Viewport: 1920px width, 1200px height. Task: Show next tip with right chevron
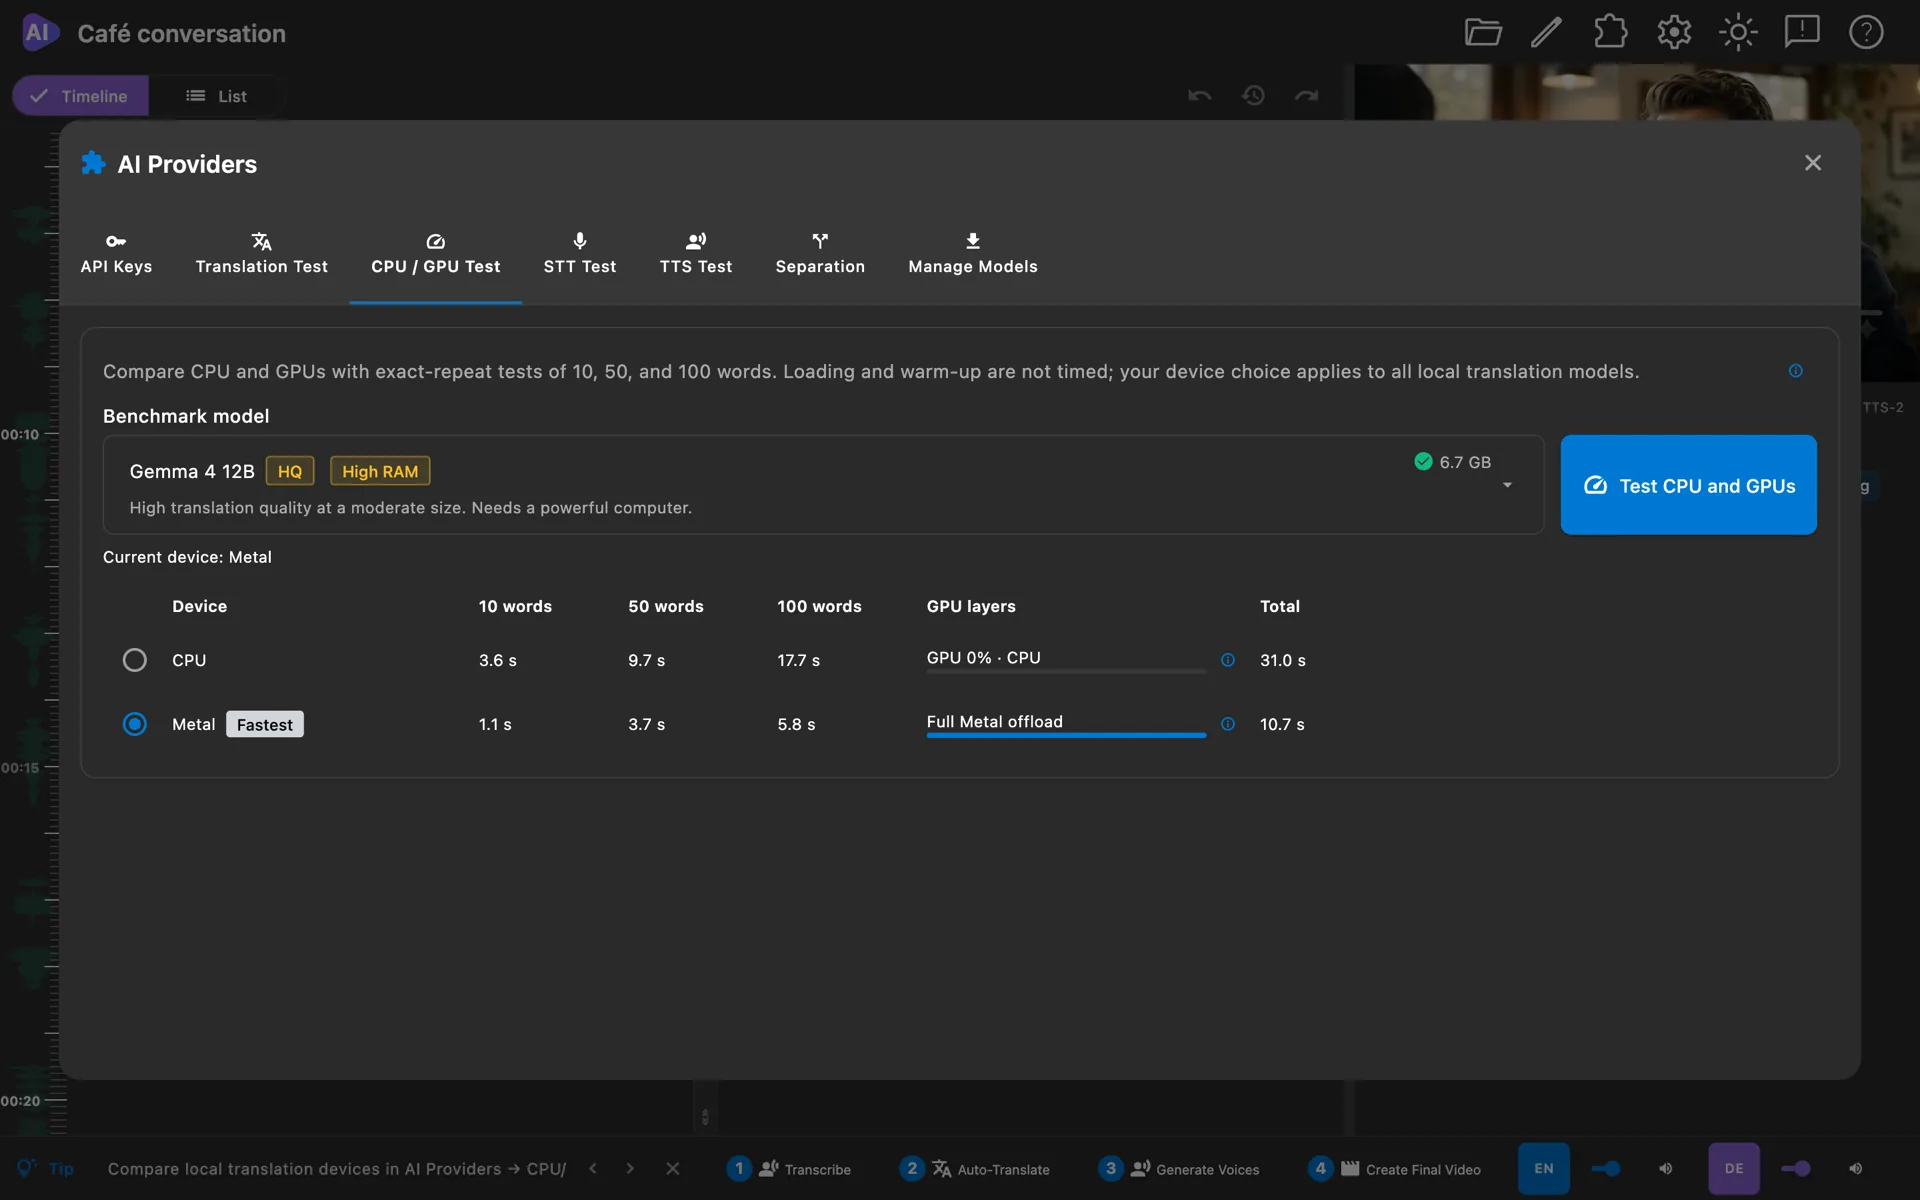coord(630,1169)
